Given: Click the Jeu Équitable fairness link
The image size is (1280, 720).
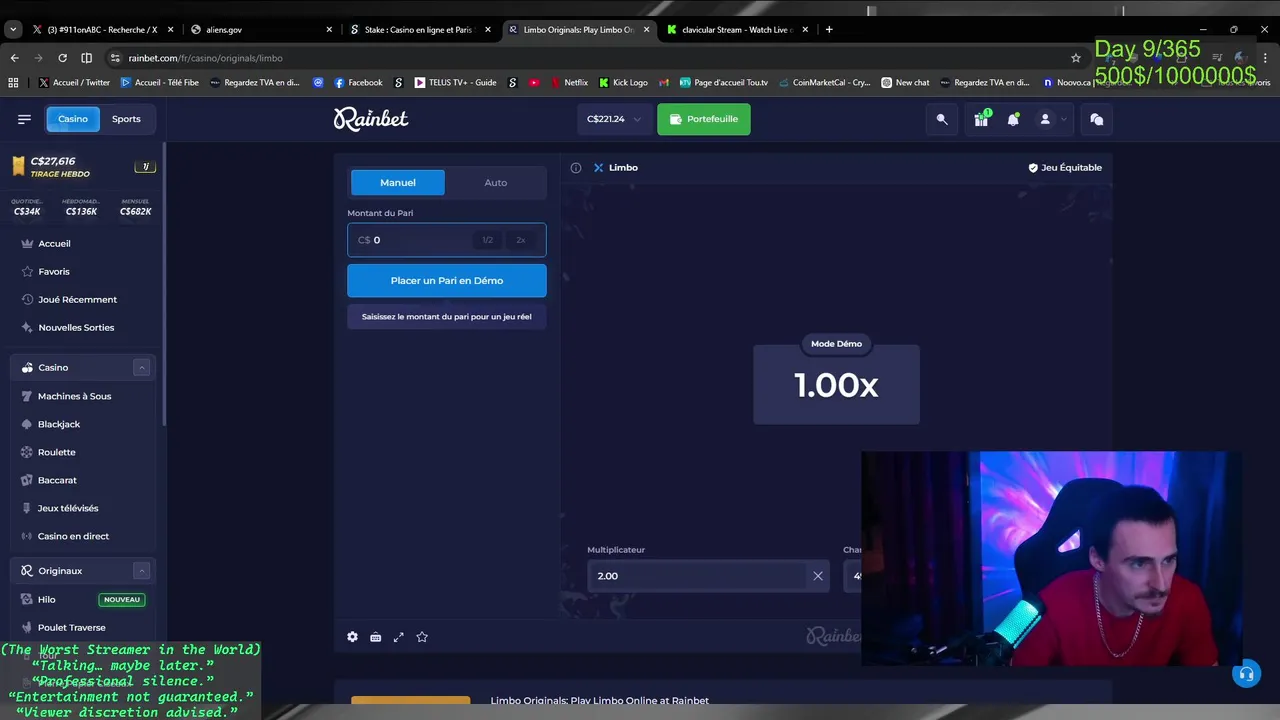Looking at the screenshot, I should coord(1065,168).
